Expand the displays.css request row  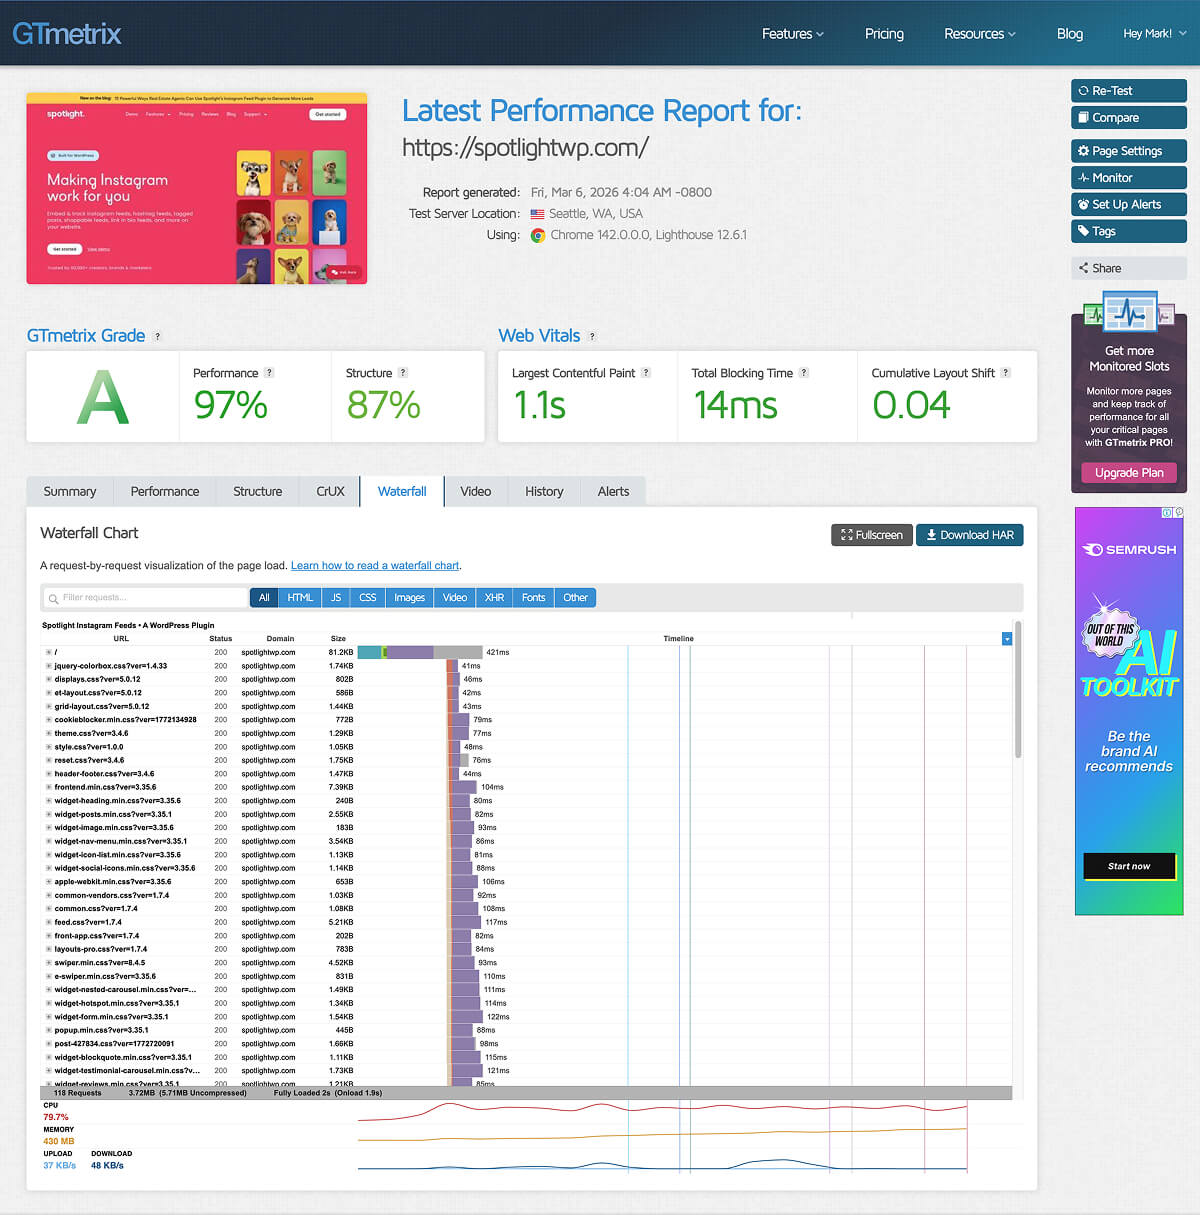tap(49, 679)
